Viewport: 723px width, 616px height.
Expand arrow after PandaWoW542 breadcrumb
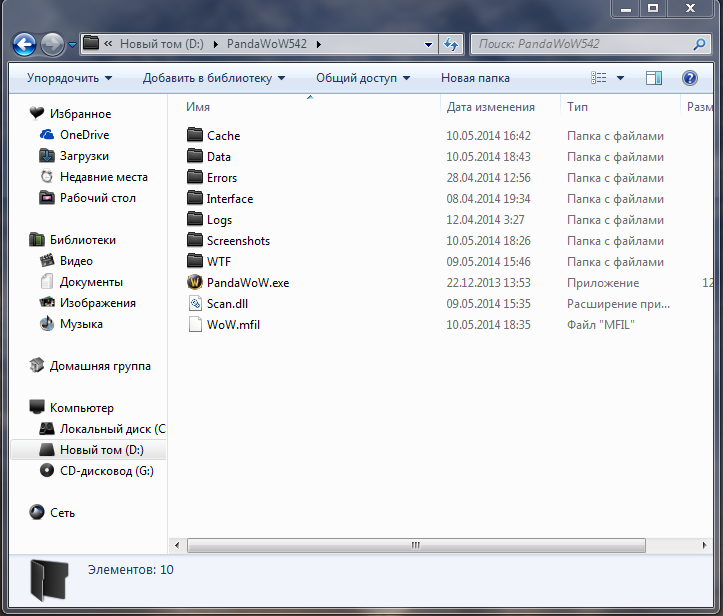coord(319,45)
